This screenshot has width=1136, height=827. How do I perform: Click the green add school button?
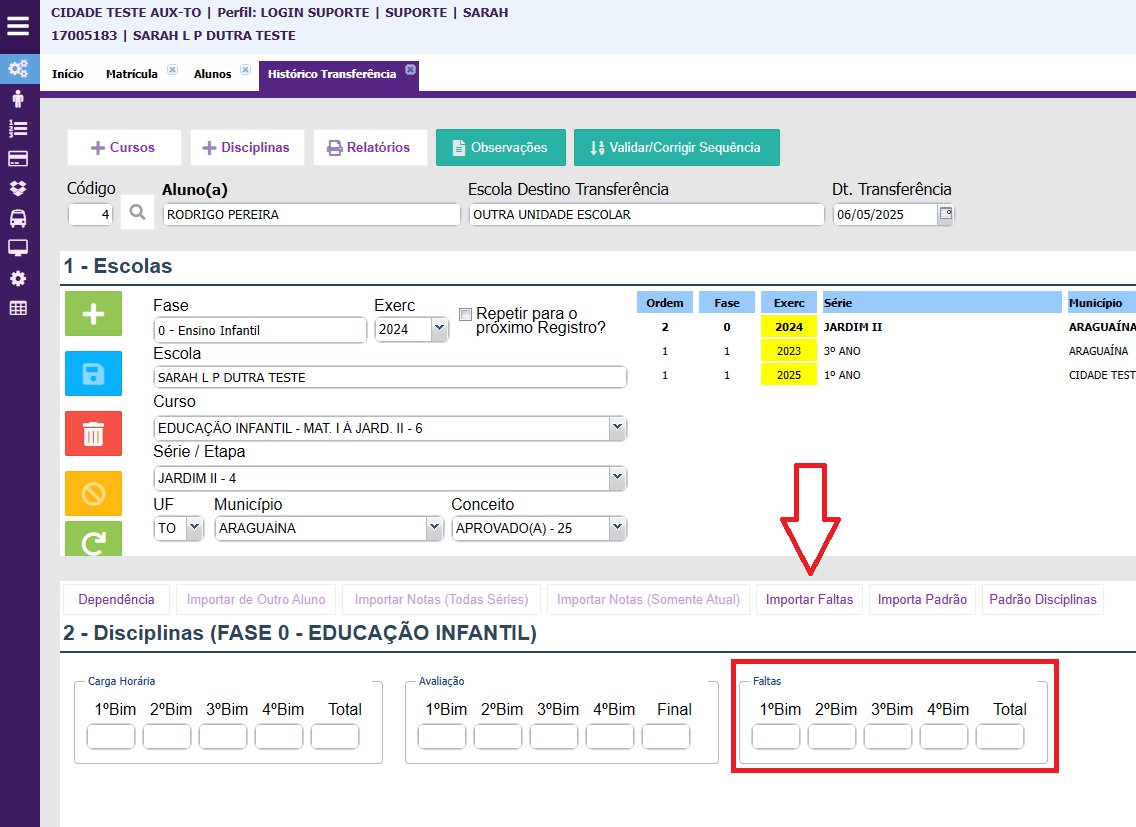click(x=93, y=314)
